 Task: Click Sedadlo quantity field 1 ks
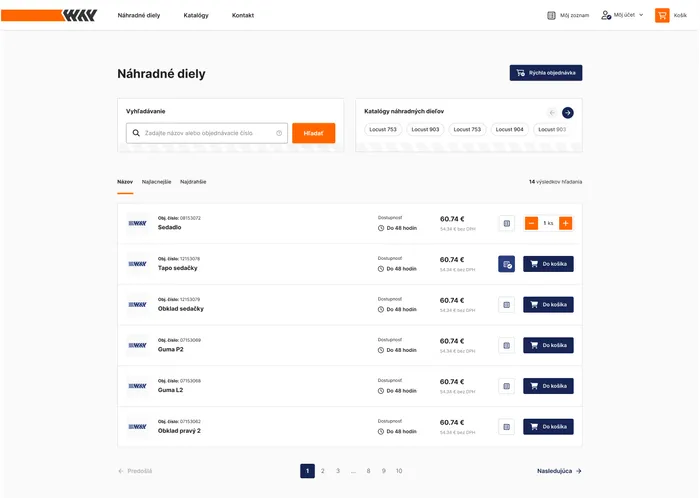(x=548, y=223)
